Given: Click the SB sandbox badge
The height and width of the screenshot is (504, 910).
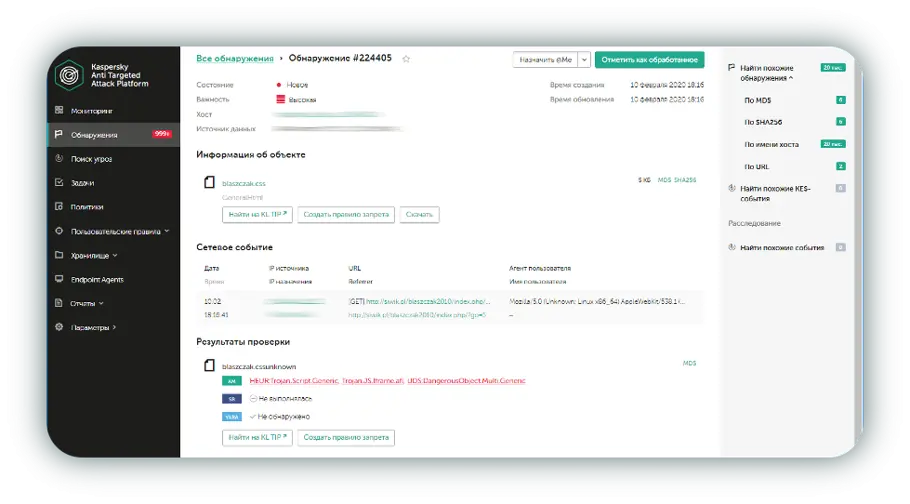Looking at the screenshot, I should coord(232,399).
